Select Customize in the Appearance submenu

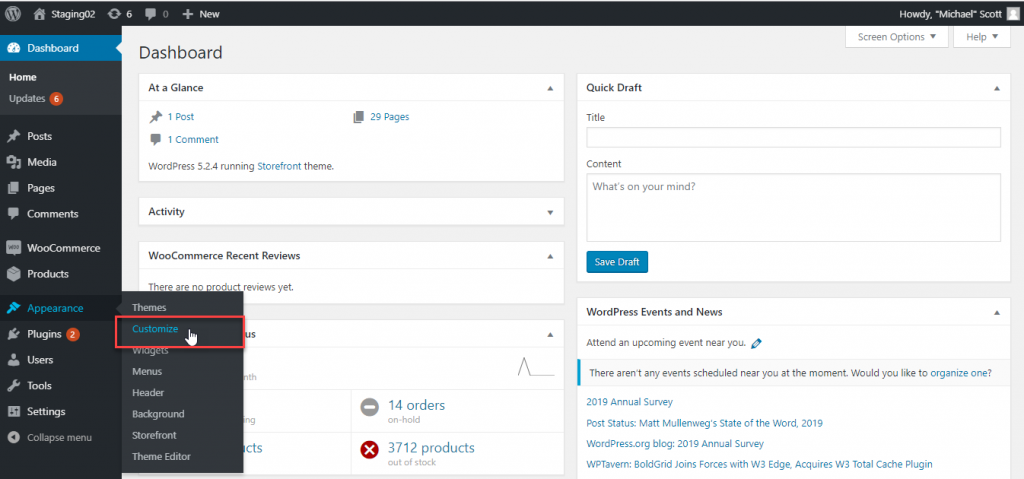tap(155, 329)
